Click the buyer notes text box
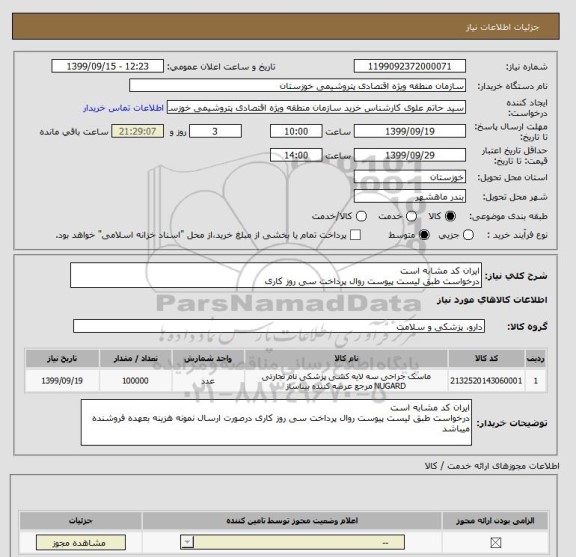 click(276, 423)
